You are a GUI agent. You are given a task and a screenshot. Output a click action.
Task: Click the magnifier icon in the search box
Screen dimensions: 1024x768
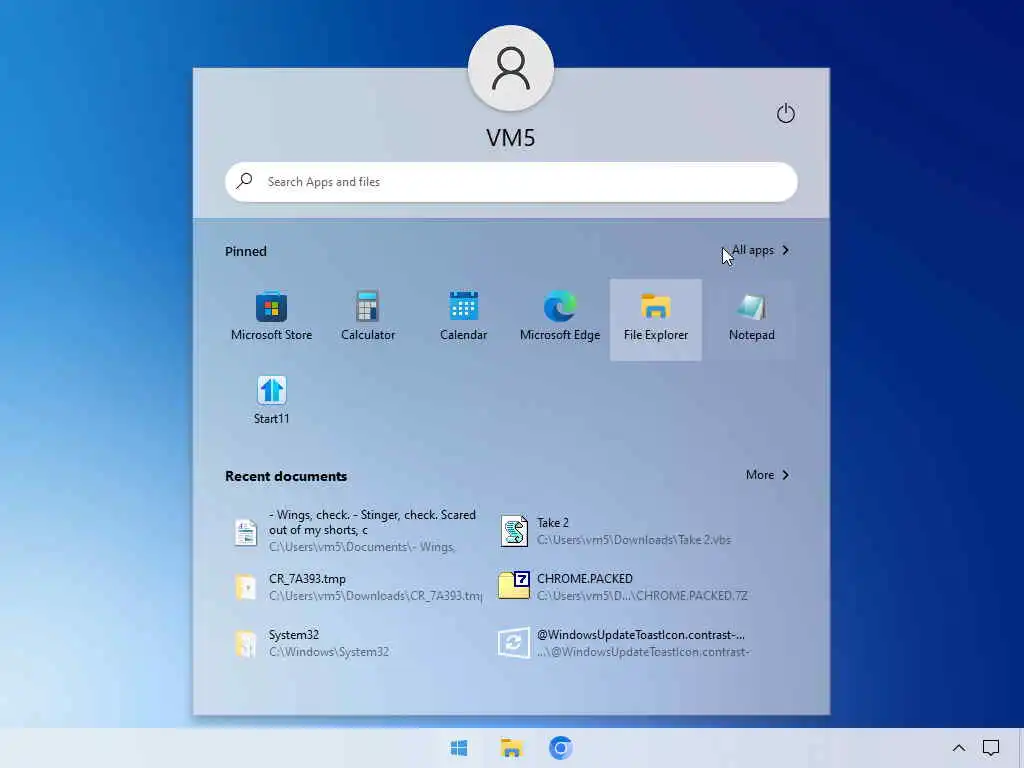(245, 181)
